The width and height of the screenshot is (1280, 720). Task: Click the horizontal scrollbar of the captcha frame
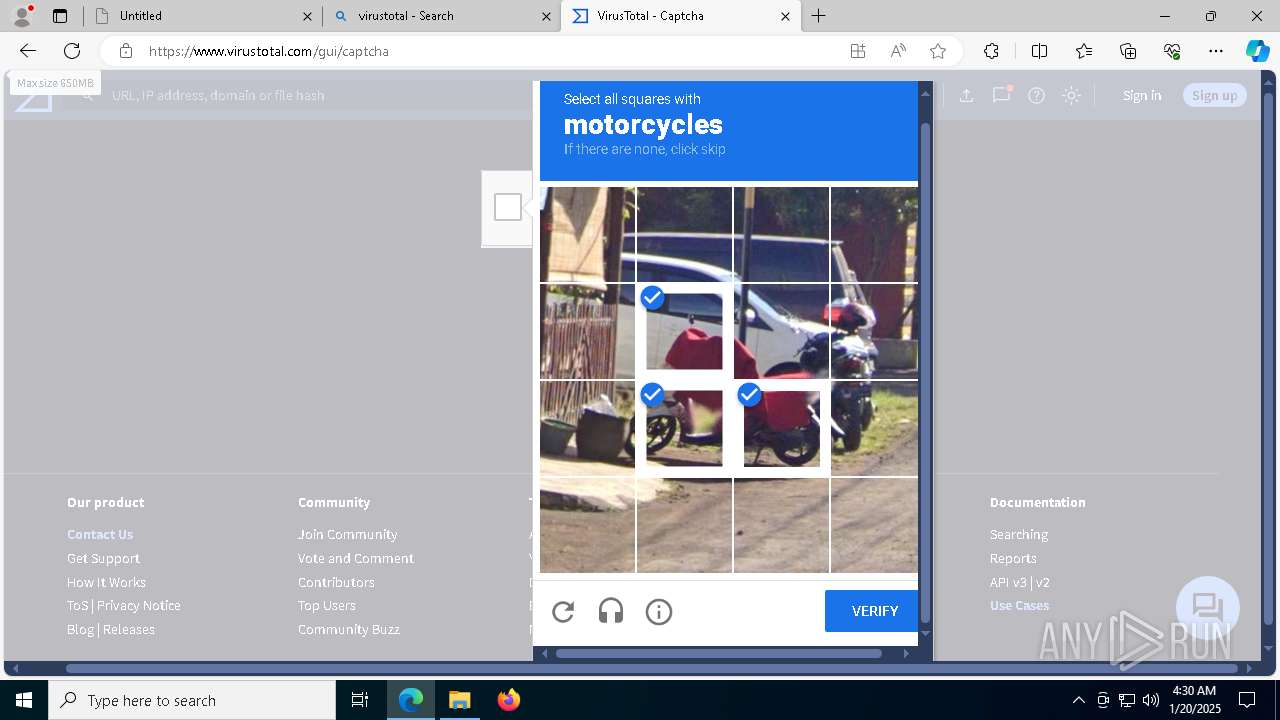pyautogui.click(x=718, y=653)
